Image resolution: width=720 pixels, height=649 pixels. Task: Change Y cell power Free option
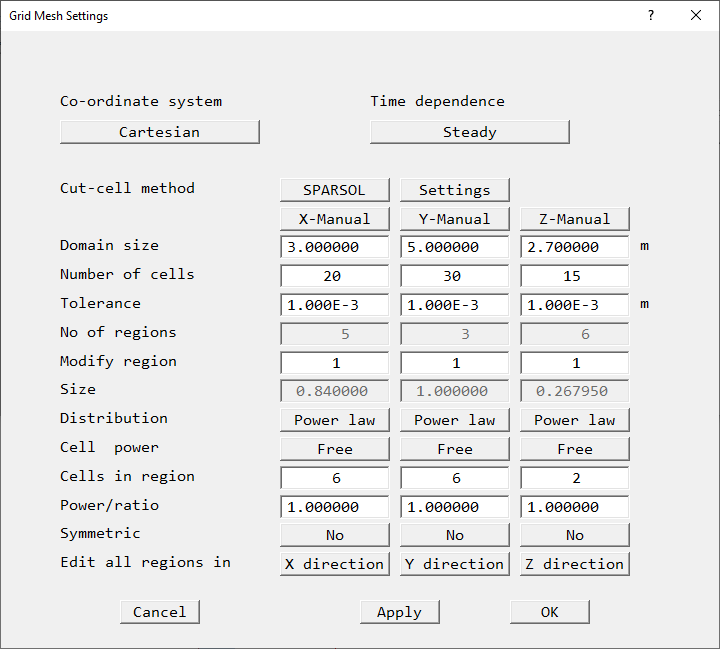pos(454,449)
